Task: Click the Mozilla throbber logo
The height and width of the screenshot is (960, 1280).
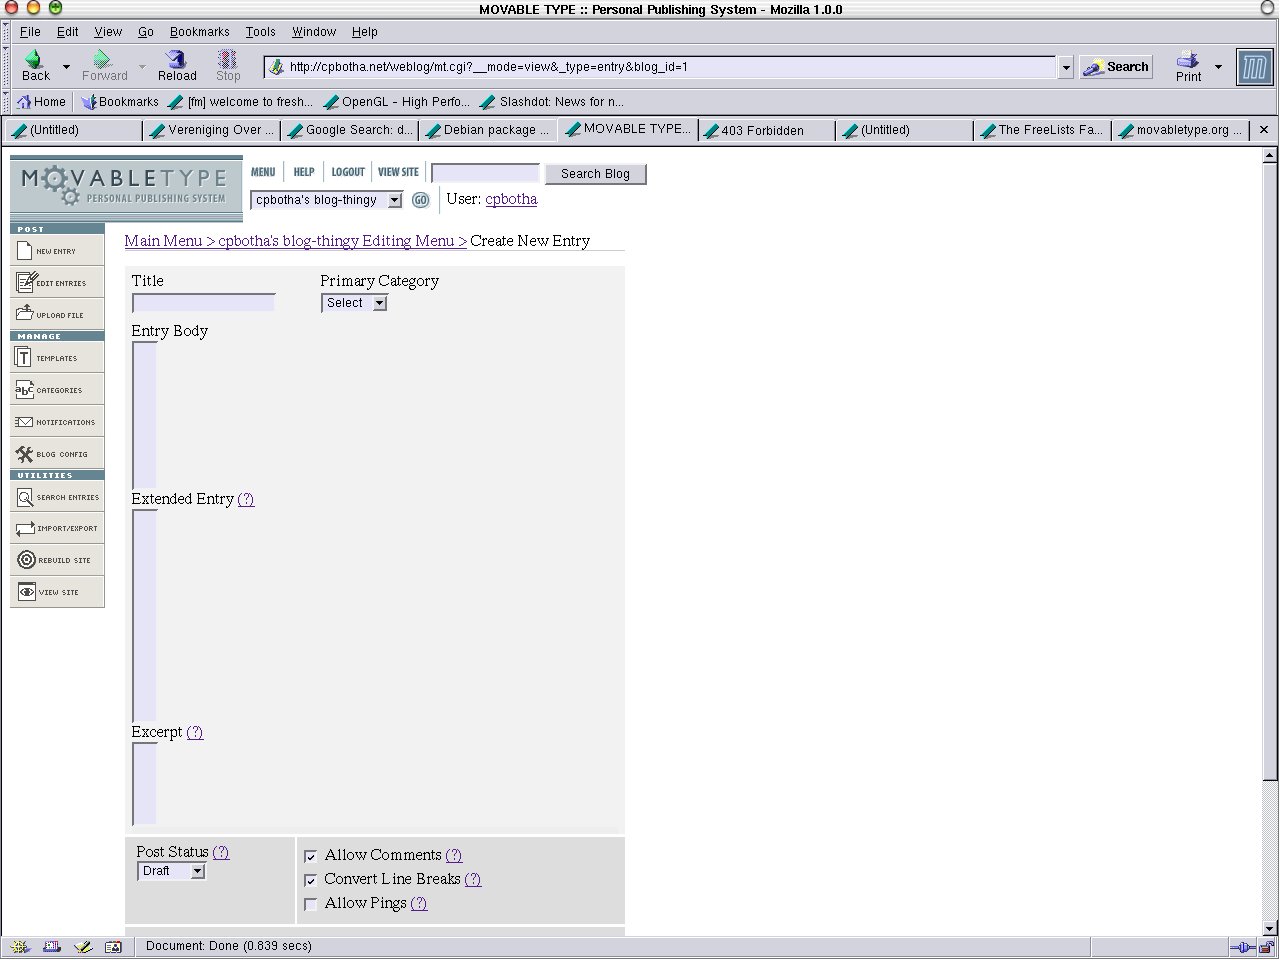Action: point(1254,67)
